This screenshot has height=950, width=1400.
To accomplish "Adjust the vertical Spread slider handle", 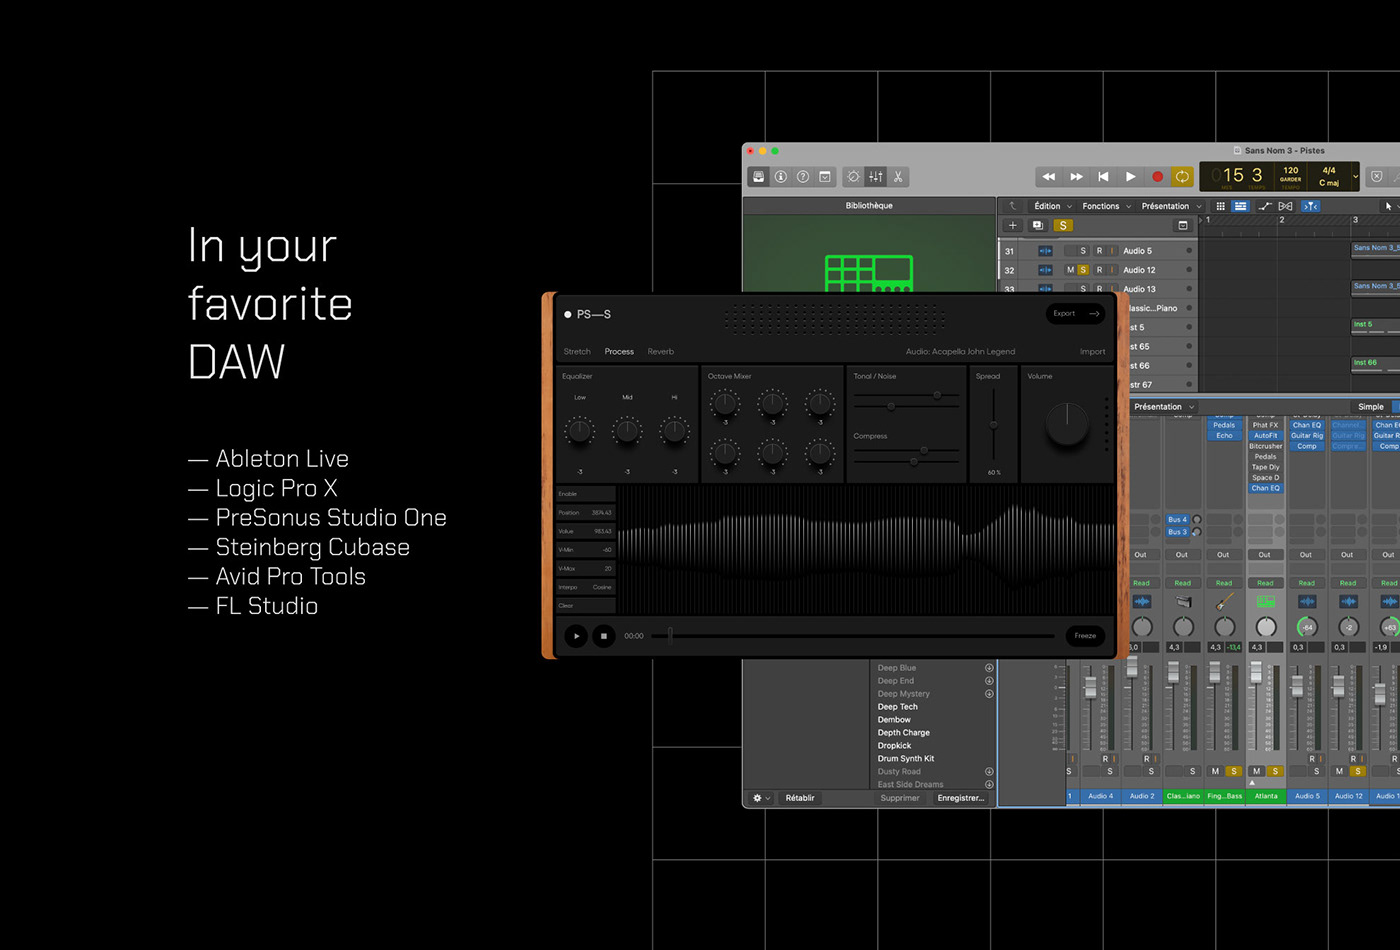I will pyautogui.click(x=993, y=425).
